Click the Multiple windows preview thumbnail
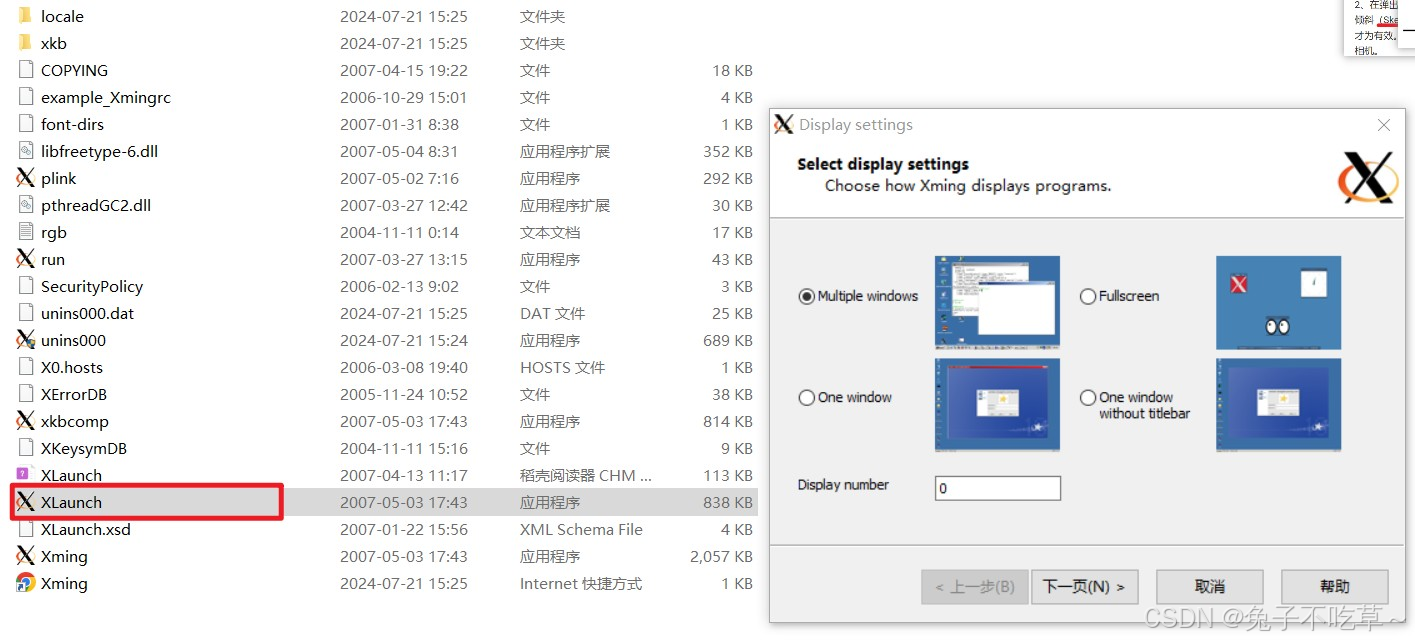 click(x=997, y=302)
